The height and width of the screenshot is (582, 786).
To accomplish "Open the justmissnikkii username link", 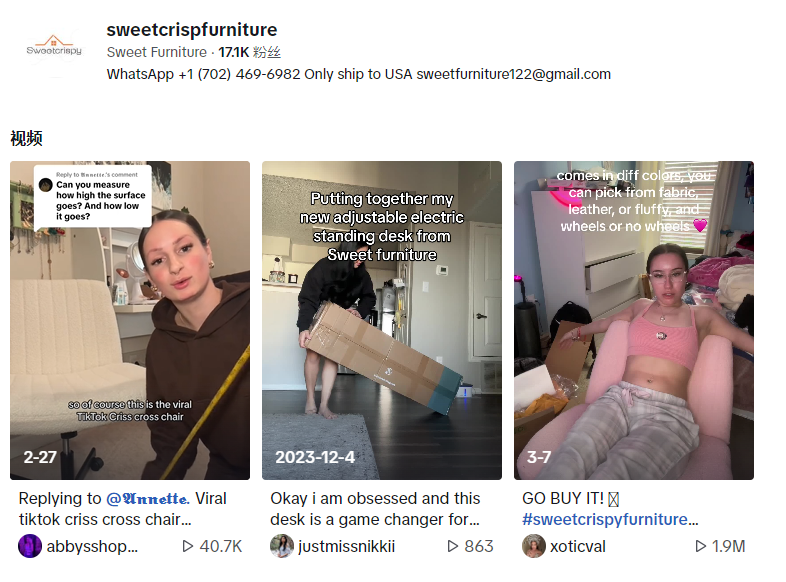I will click(x=346, y=546).
